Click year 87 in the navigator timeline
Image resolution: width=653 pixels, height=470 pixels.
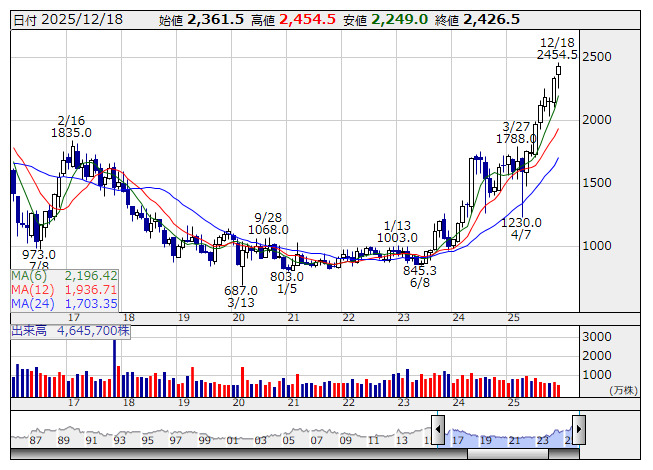(x=35, y=441)
